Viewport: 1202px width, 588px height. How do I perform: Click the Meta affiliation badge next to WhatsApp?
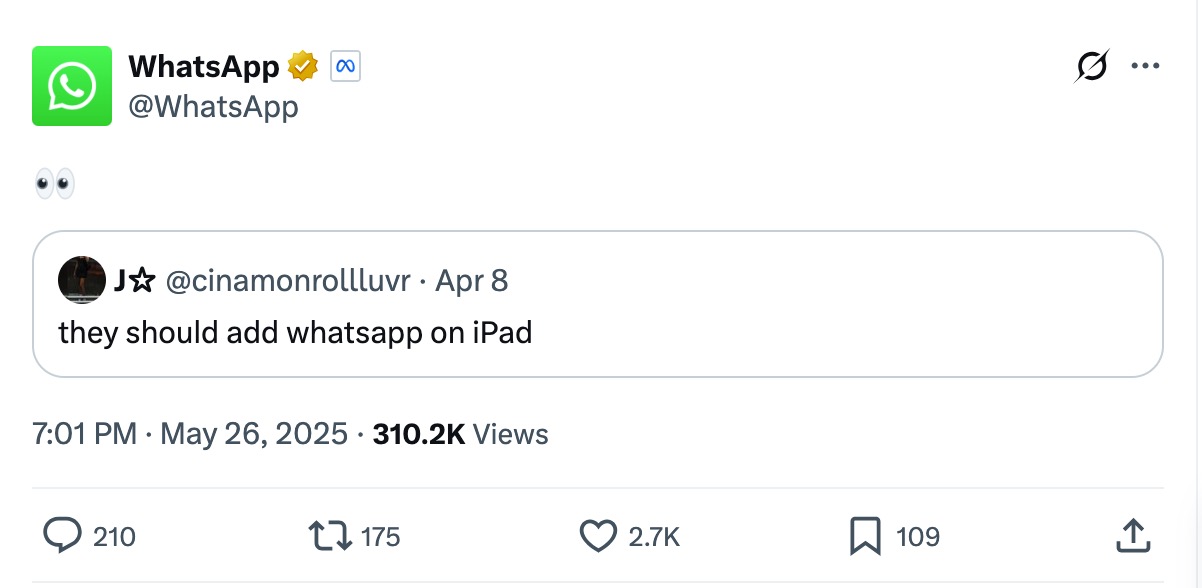(343, 65)
